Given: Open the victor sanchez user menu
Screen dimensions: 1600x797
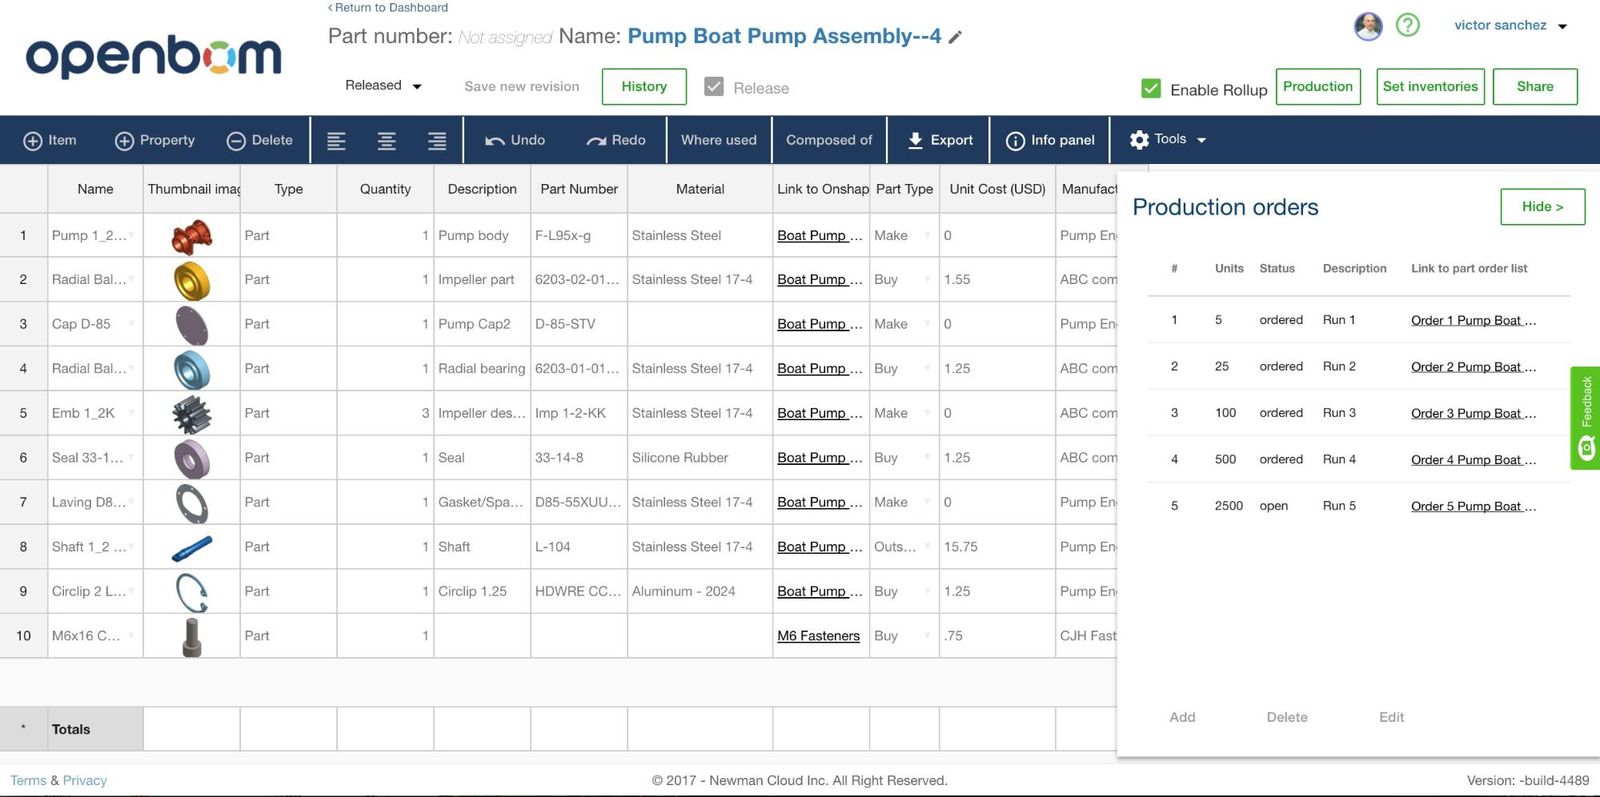Looking at the screenshot, I should tap(1510, 26).
